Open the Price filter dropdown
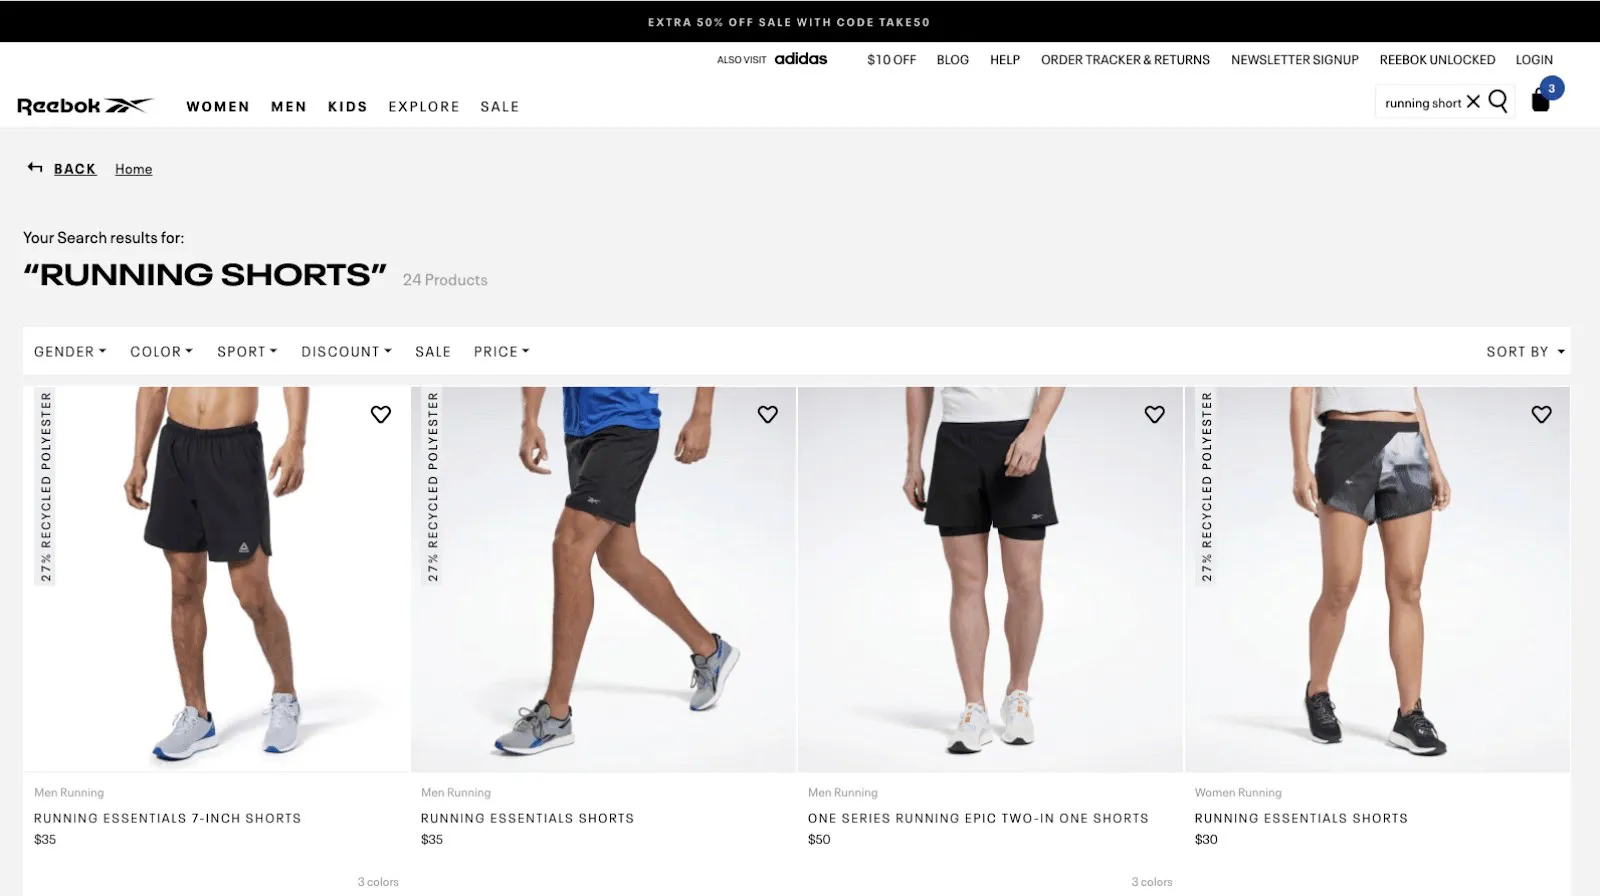This screenshot has width=1600, height=896. pos(501,352)
